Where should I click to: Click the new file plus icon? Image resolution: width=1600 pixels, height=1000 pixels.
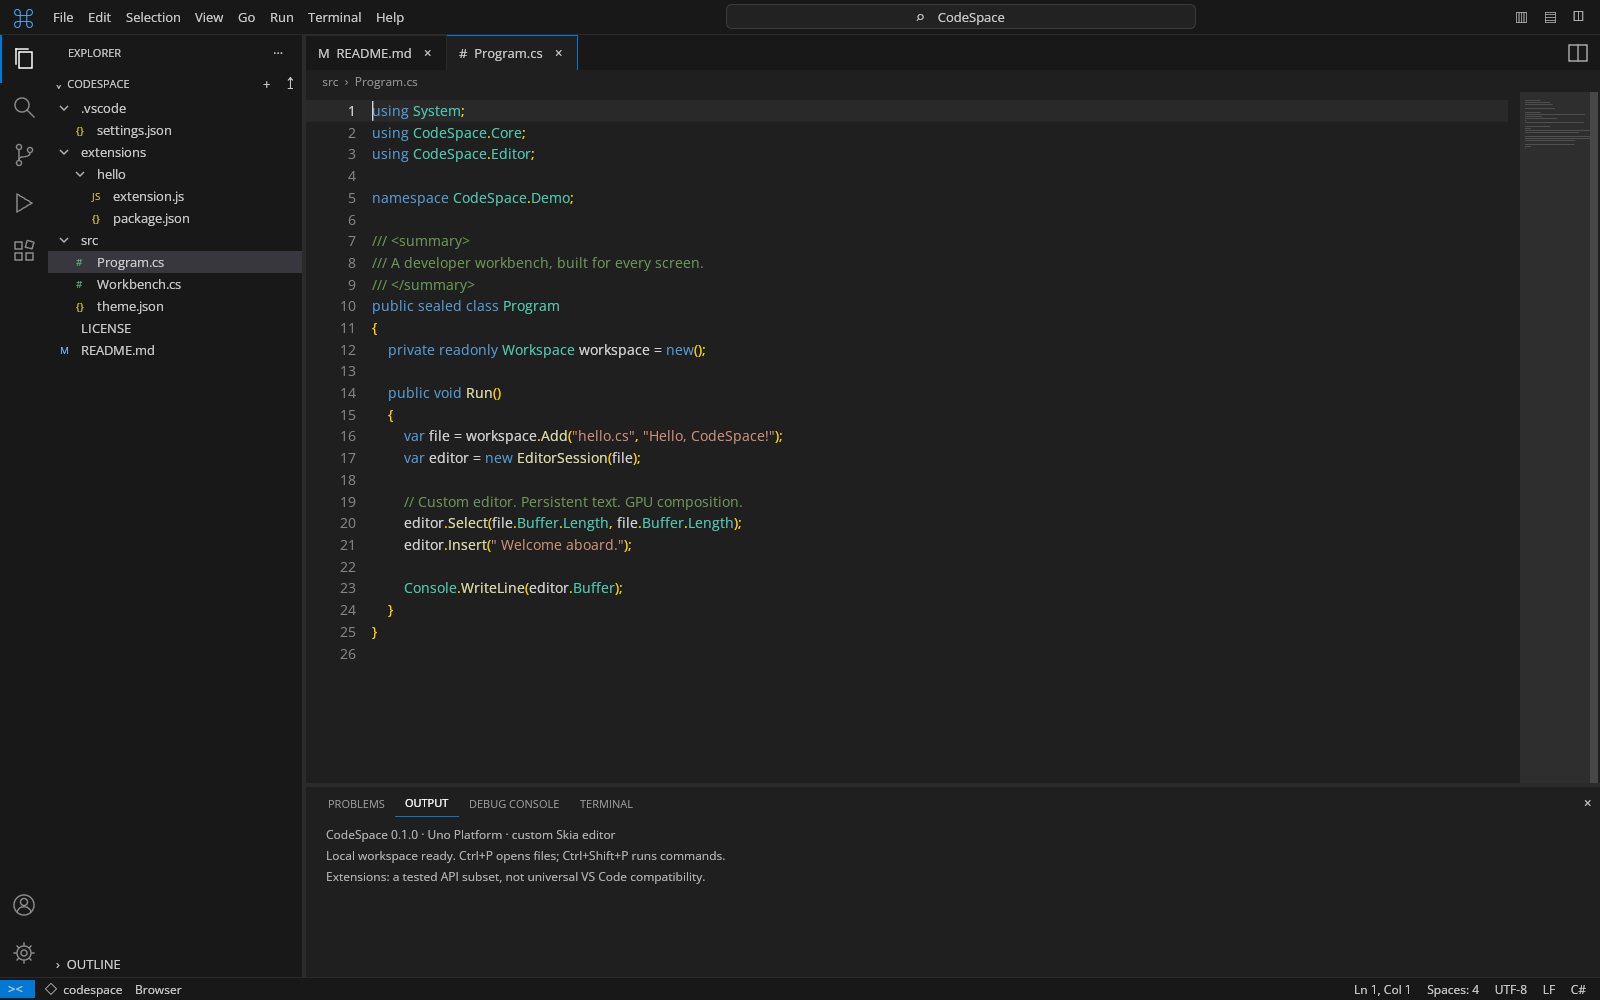pos(267,84)
